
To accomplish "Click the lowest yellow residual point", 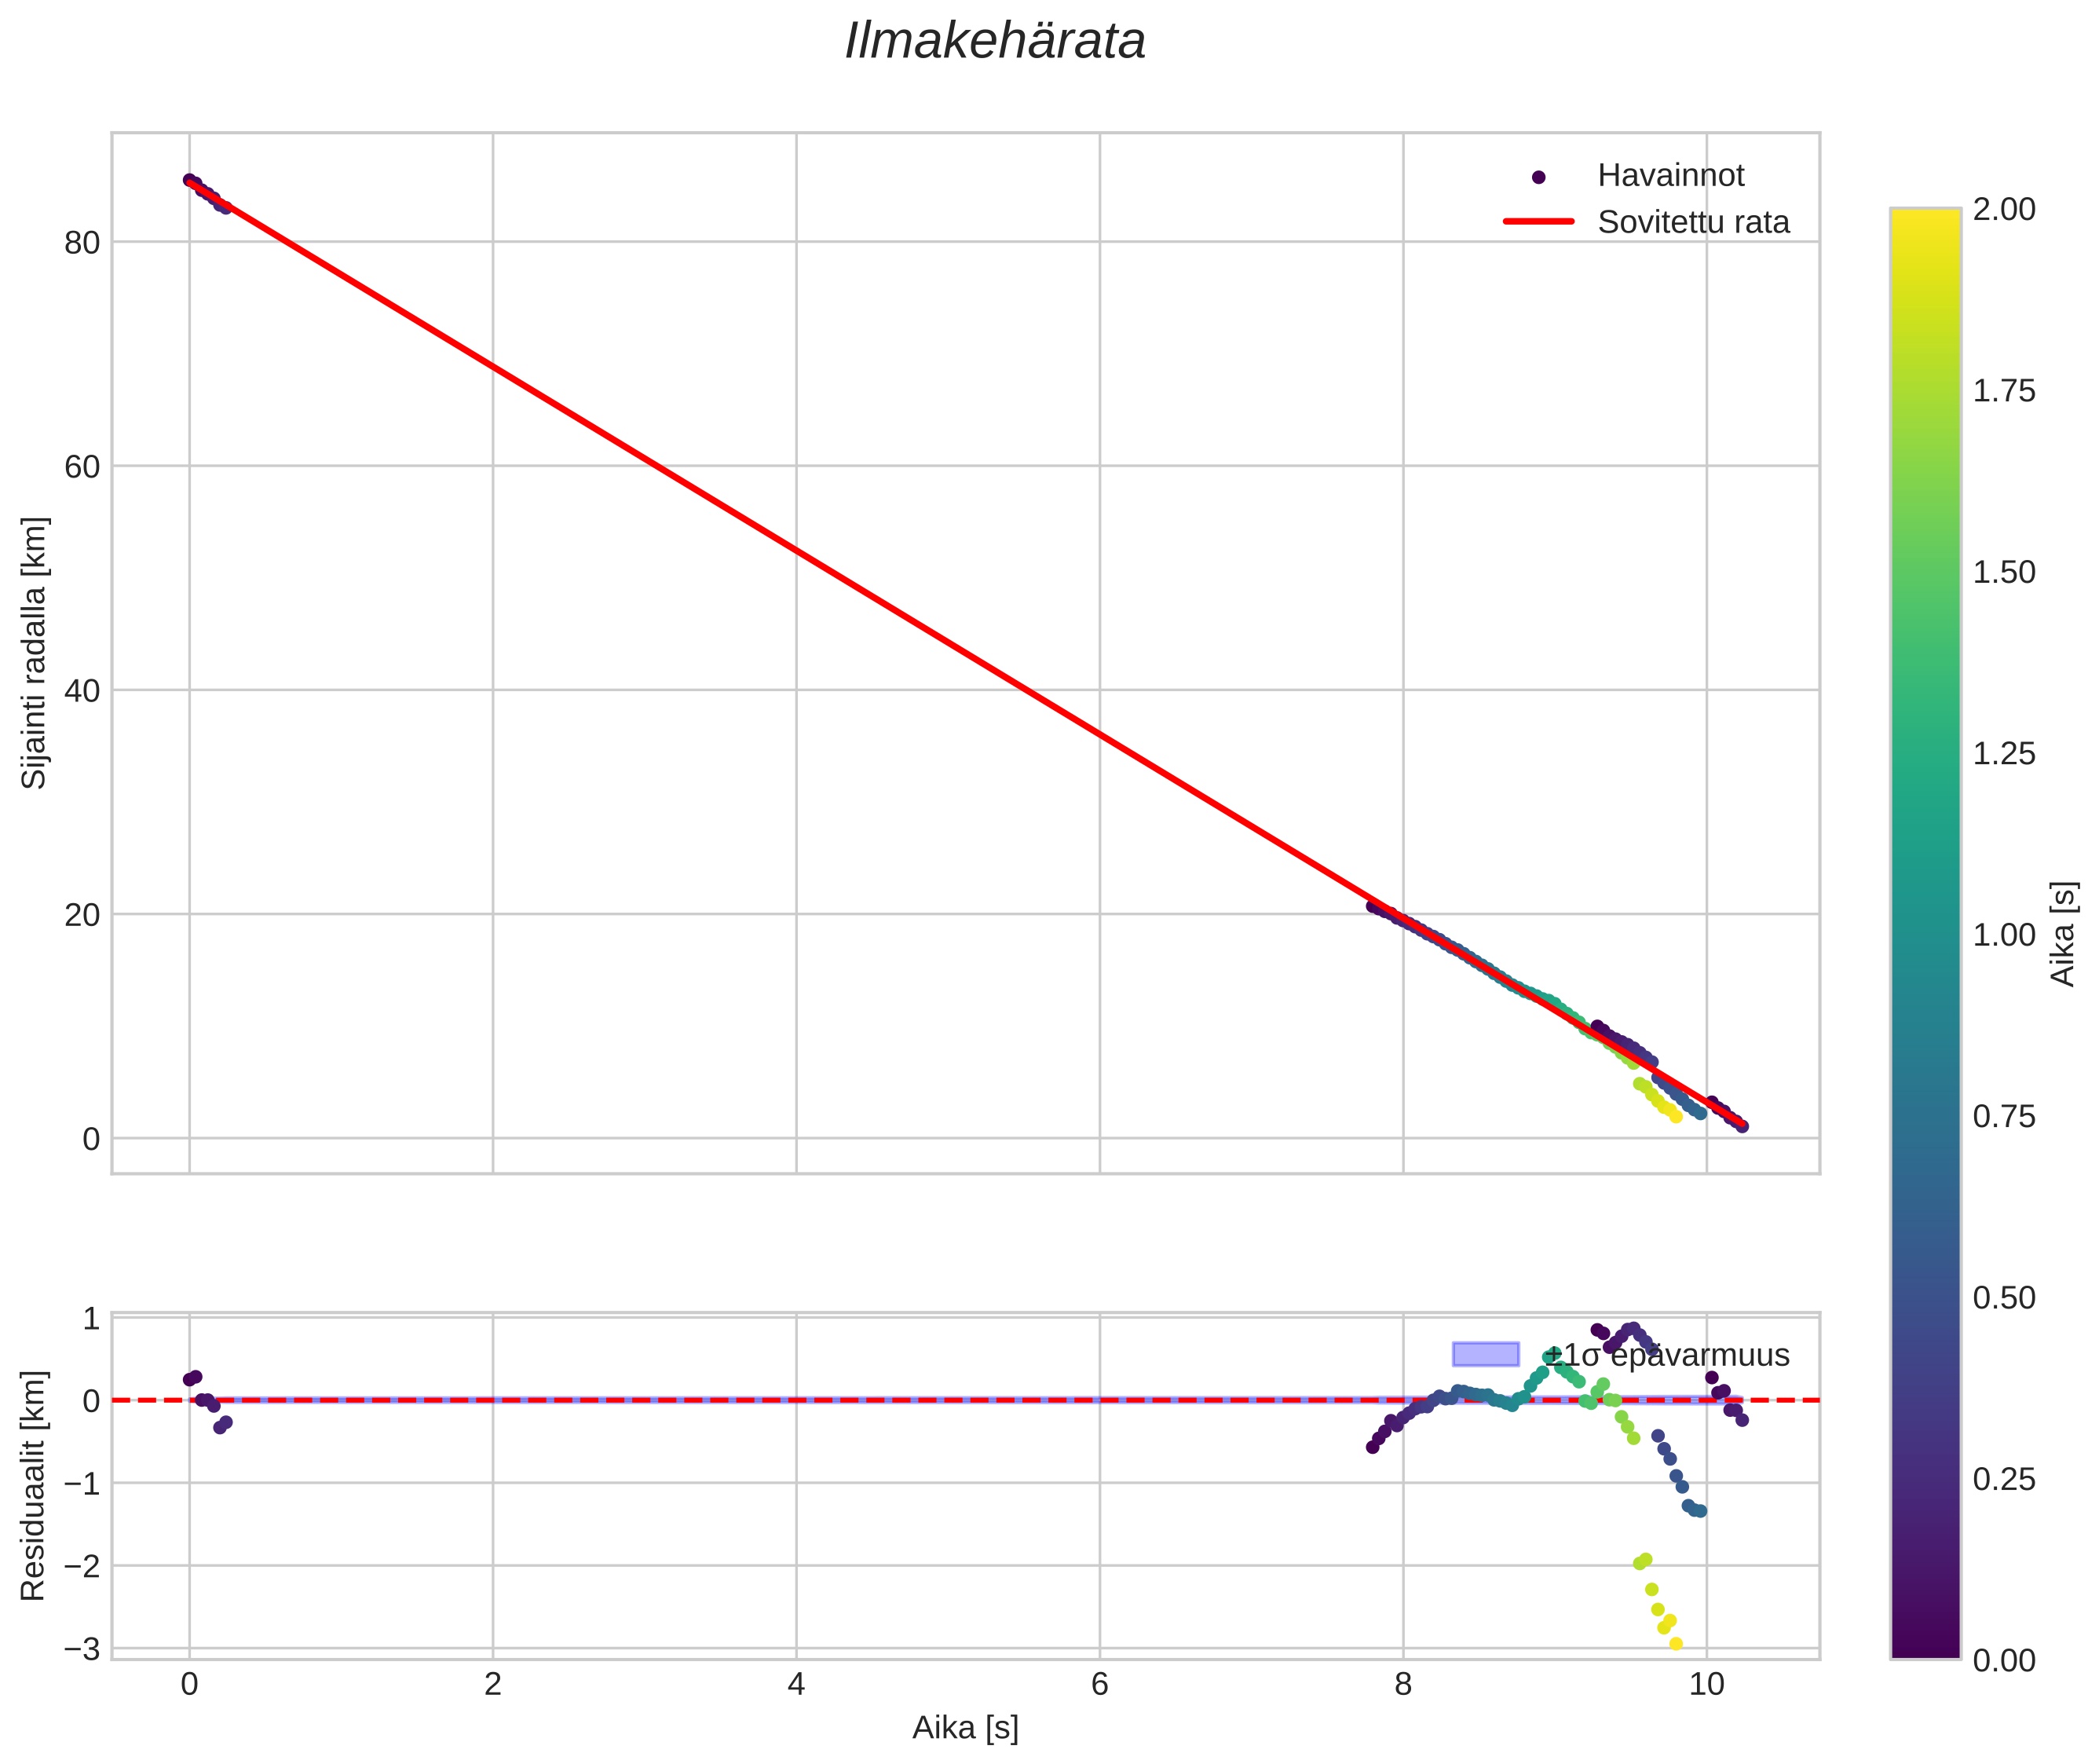I will pos(1676,1644).
